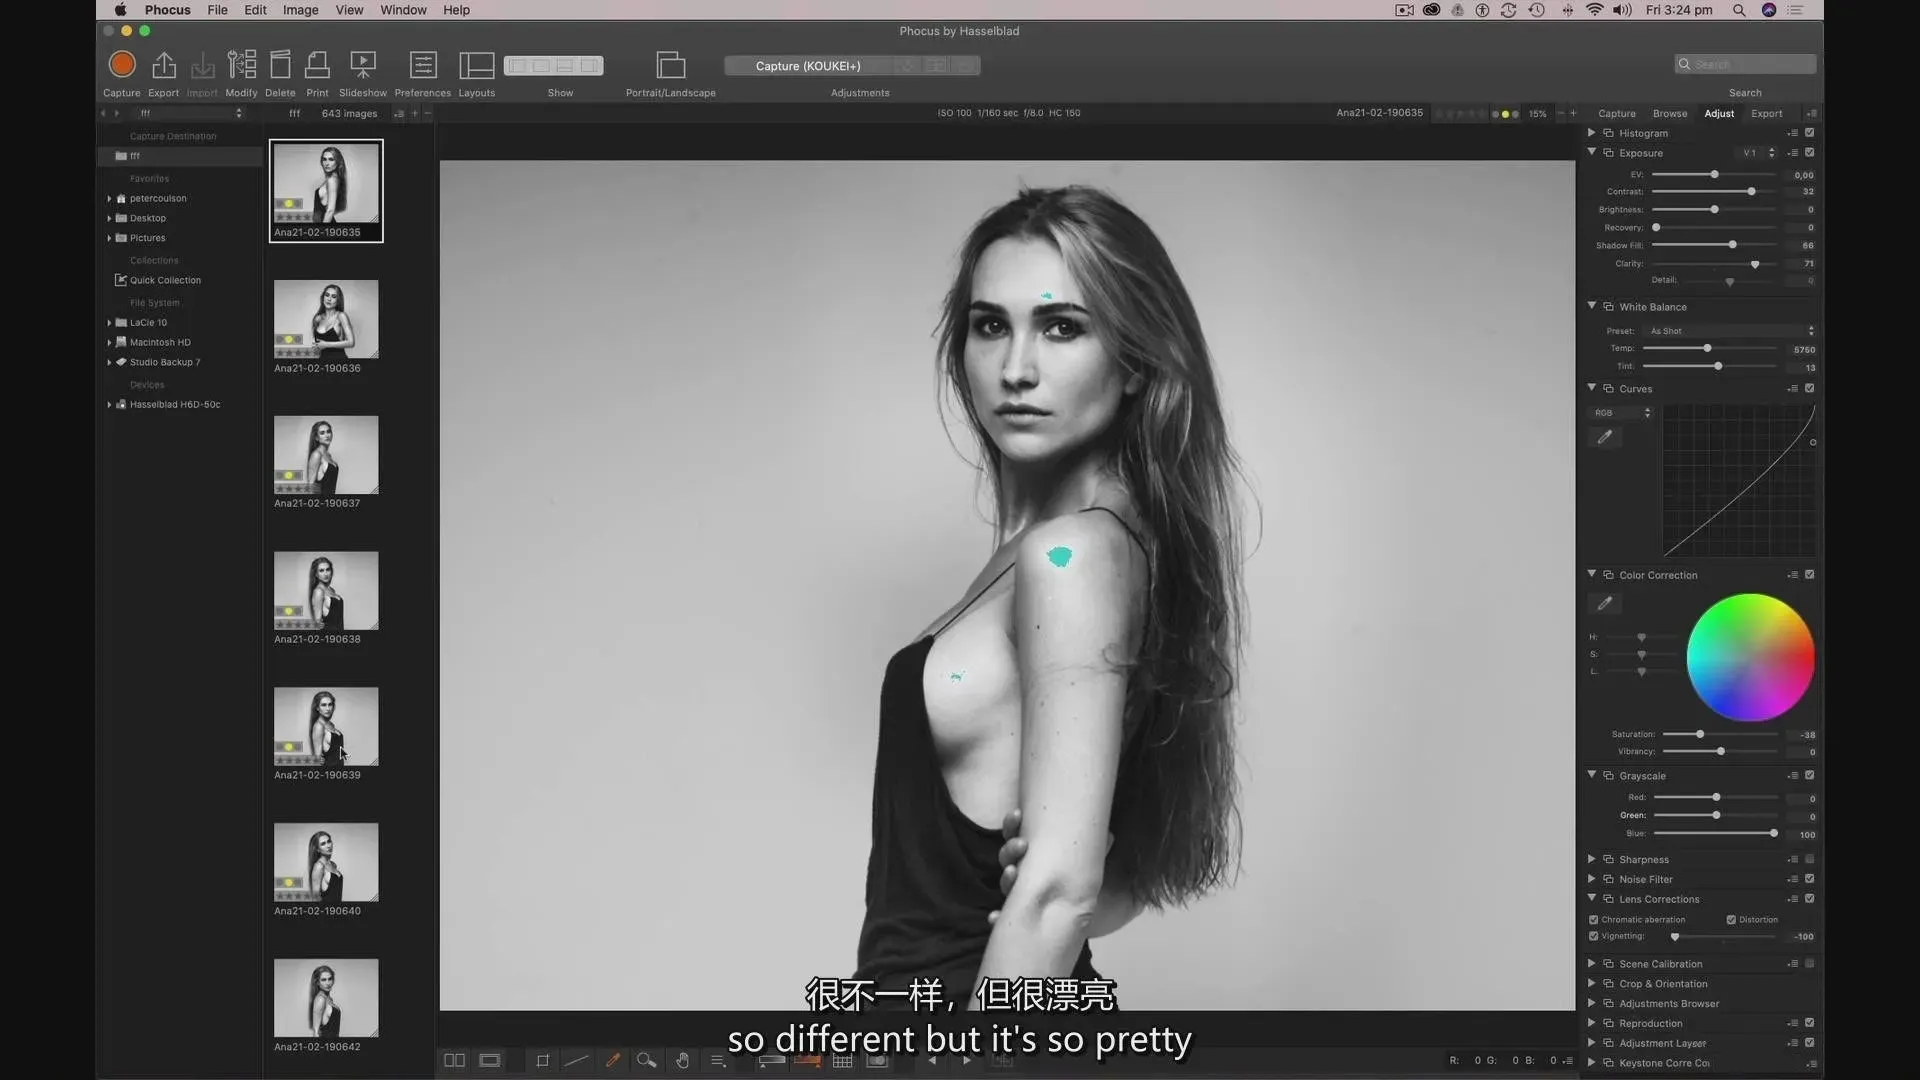Viewport: 1920px width, 1080px height.
Task: Start the Slideshow from the toolbar
Action: click(x=362, y=65)
